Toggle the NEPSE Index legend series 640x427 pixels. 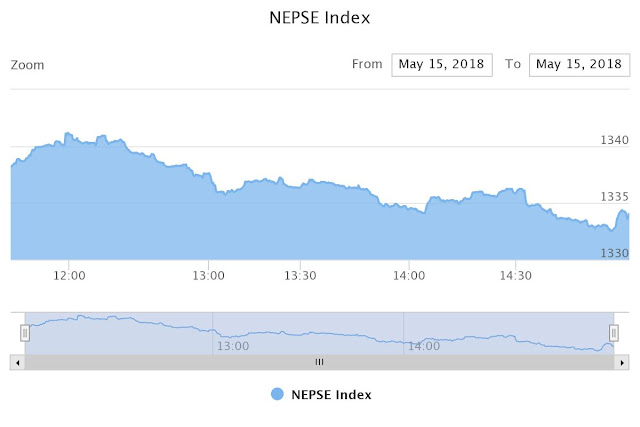tap(321, 395)
